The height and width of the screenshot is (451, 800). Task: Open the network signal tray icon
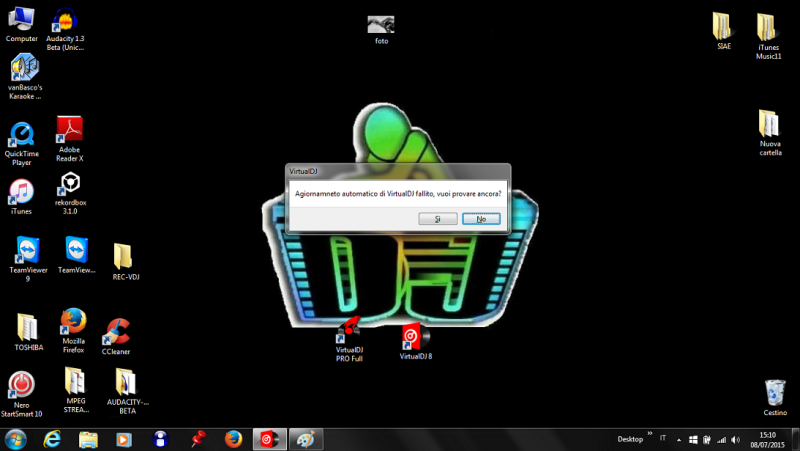click(x=721, y=440)
